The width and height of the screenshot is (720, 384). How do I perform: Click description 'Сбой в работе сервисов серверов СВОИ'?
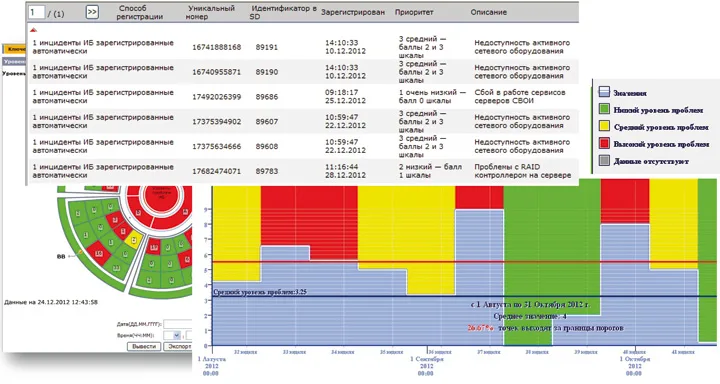tap(520, 96)
